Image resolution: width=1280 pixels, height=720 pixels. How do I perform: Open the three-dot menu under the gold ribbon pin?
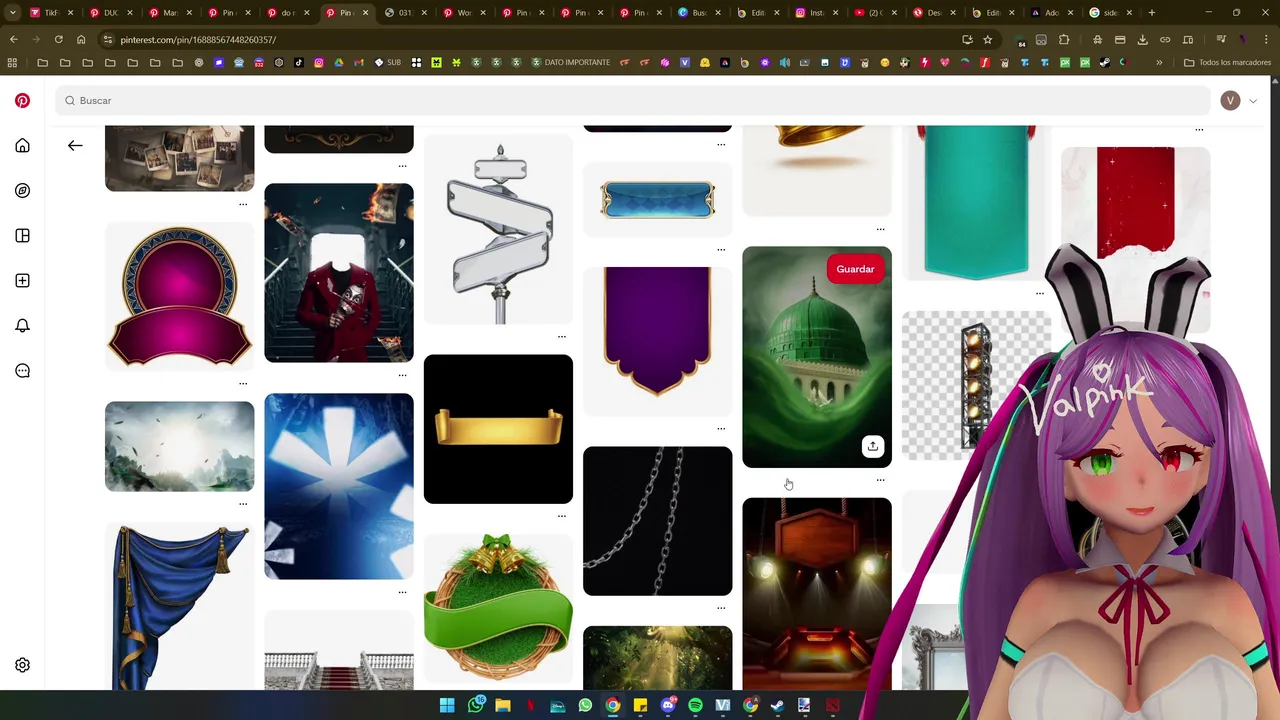click(562, 516)
